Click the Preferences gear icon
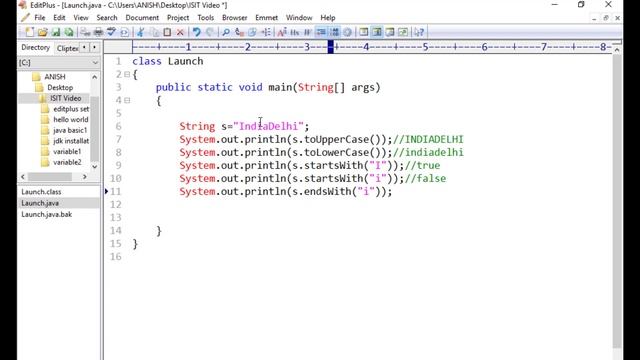 347,32
